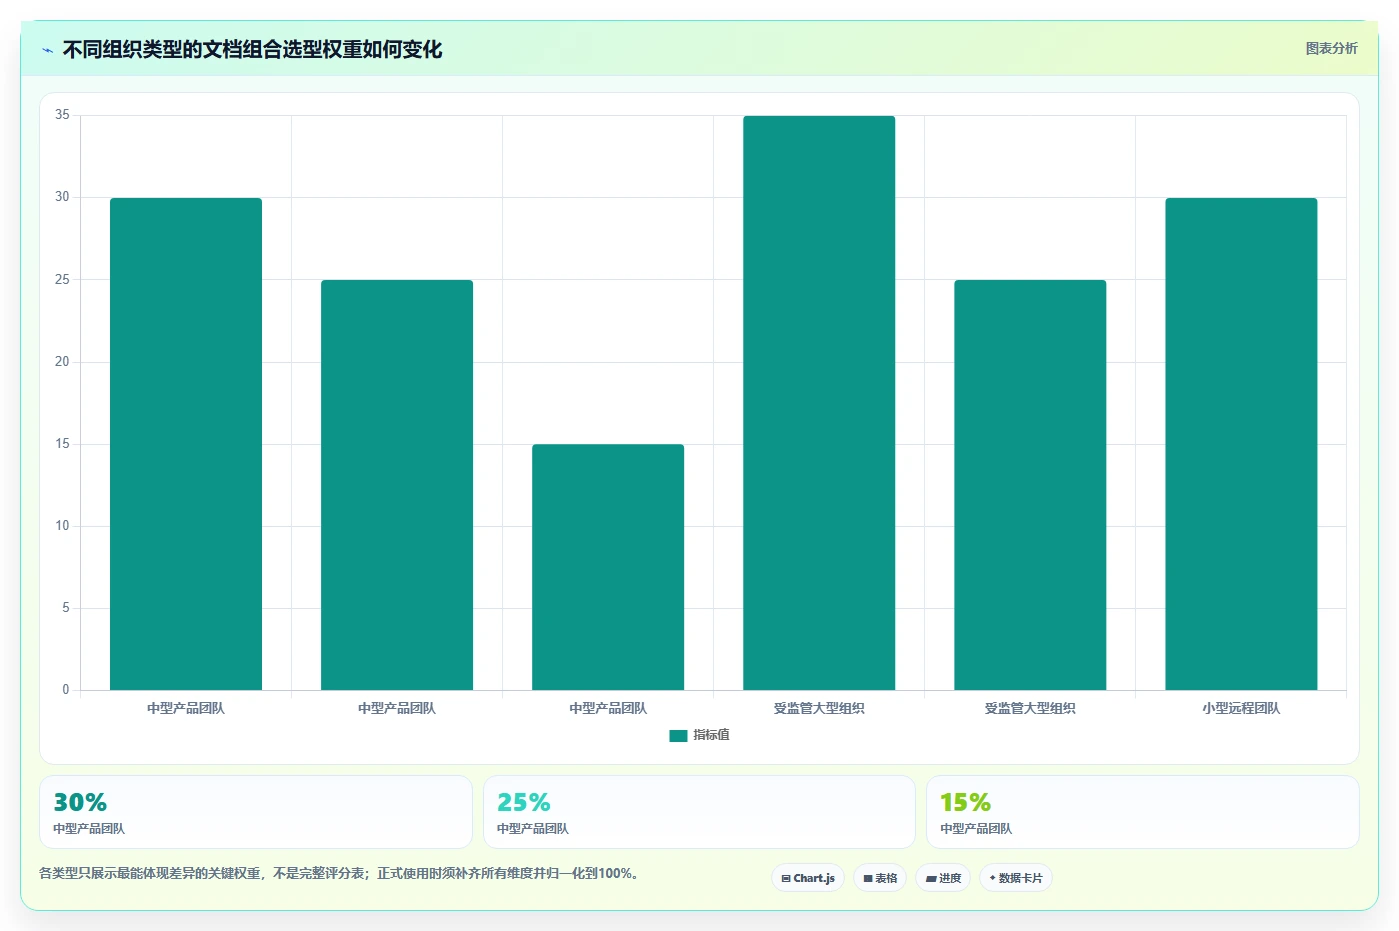Toggle the 指标值 legend entry
This screenshot has width=1399, height=931.
point(699,735)
